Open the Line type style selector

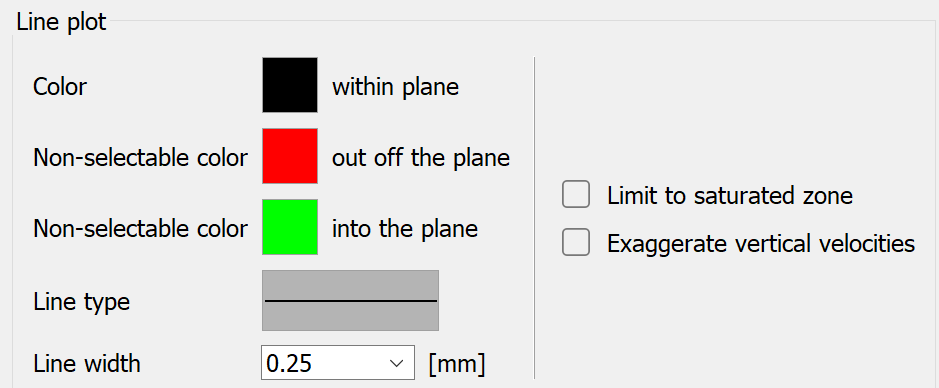pos(350,300)
